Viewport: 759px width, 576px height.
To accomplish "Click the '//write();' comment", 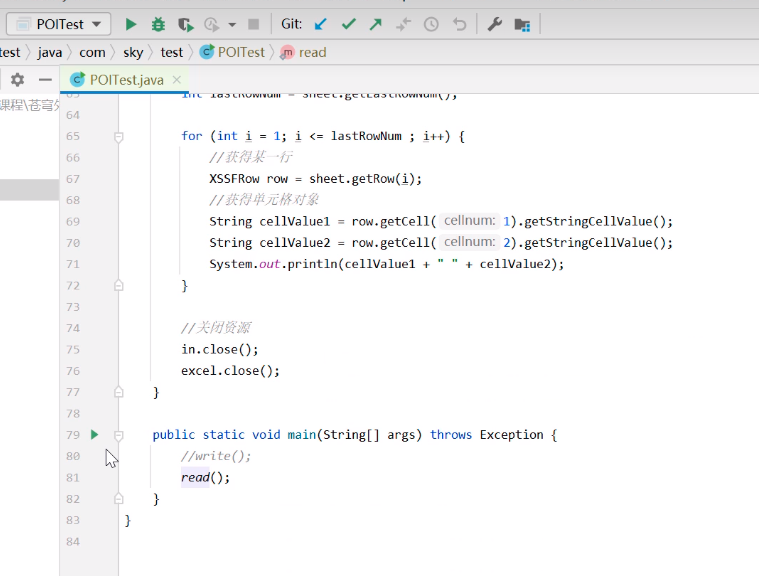I will tap(216, 456).
